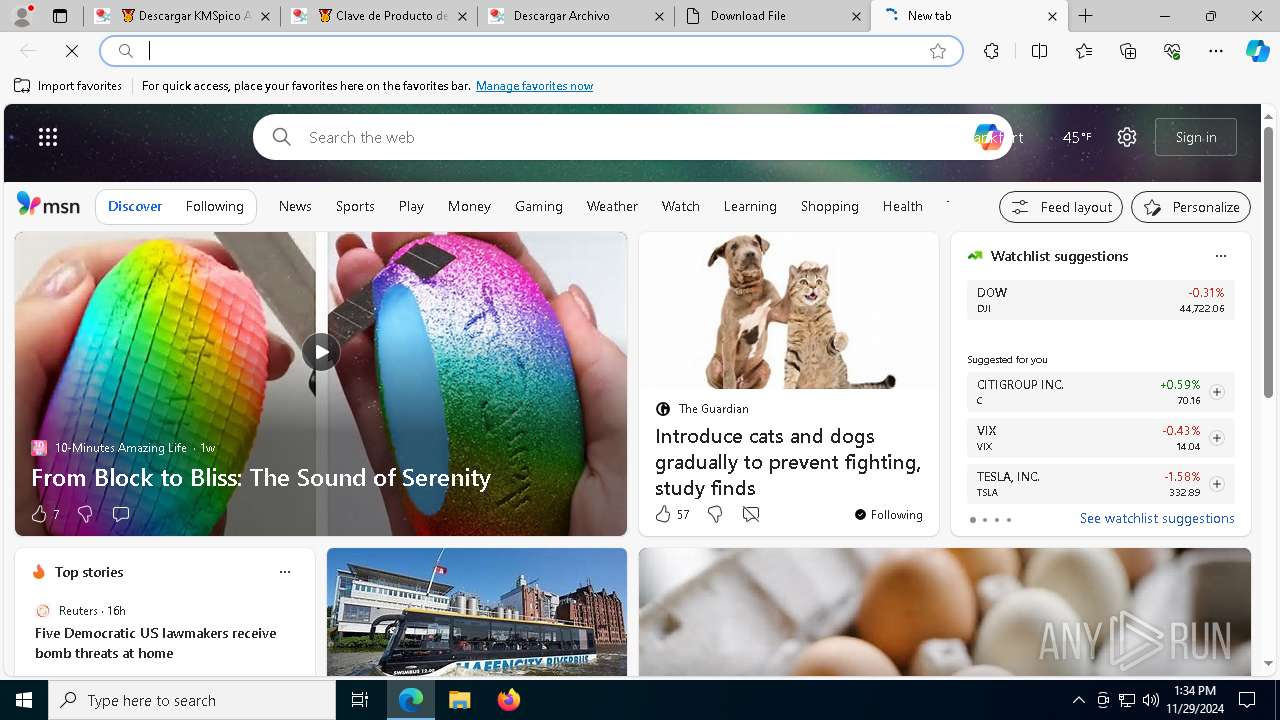
Task: Open a new browser tab
Action: pyautogui.click(x=1085, y=16)
